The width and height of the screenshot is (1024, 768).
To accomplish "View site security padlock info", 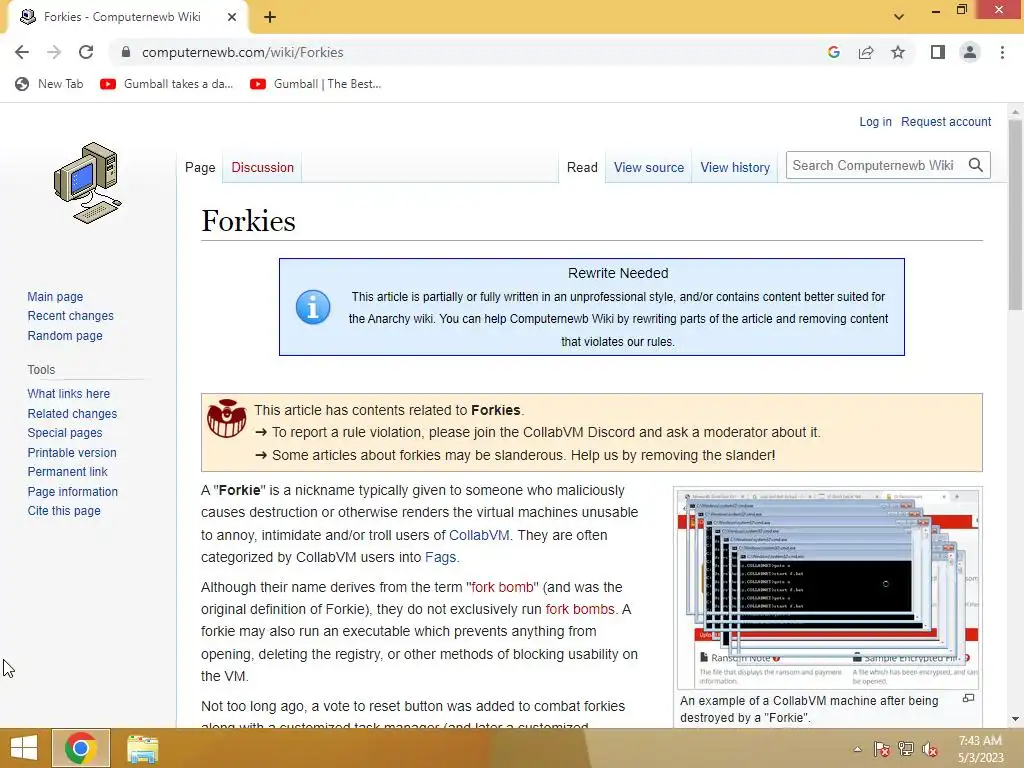I will (126, 52).
